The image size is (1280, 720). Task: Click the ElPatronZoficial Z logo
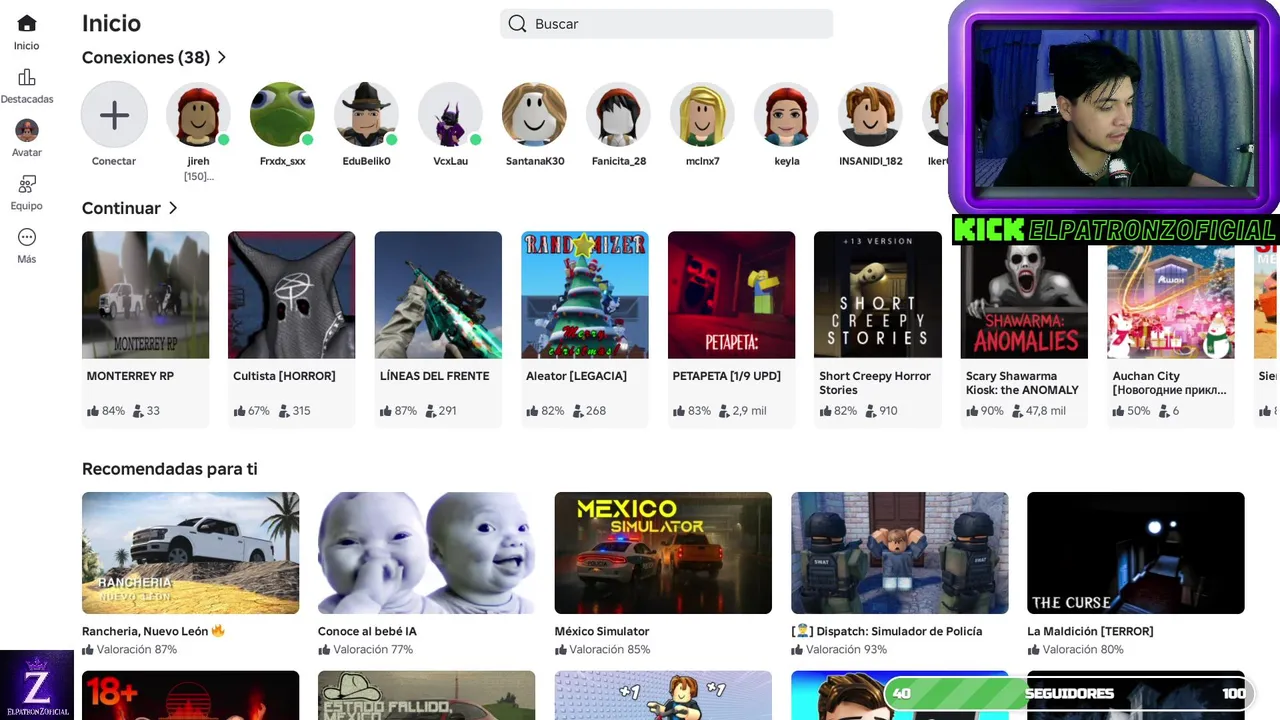[37, 685]
